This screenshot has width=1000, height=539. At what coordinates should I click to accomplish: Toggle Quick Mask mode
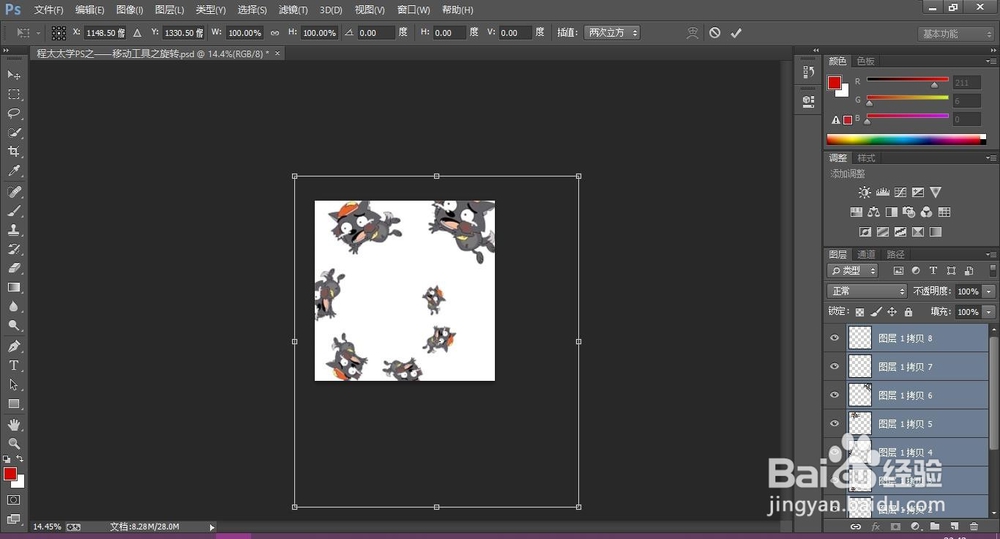13,500
